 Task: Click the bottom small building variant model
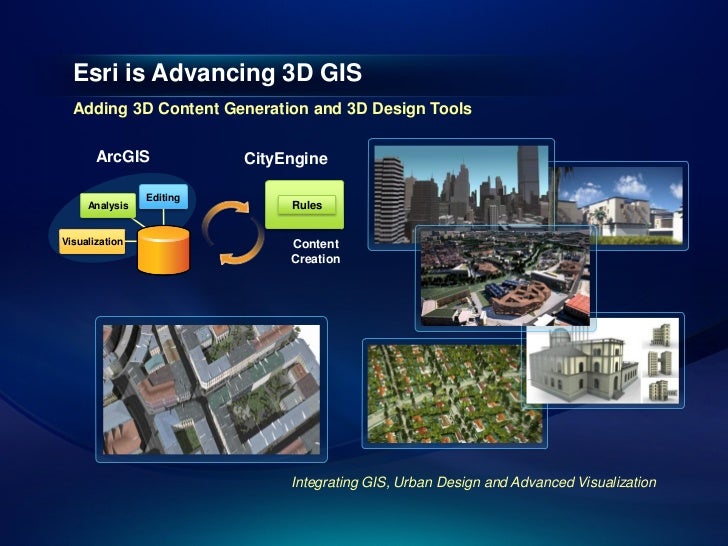661,391
